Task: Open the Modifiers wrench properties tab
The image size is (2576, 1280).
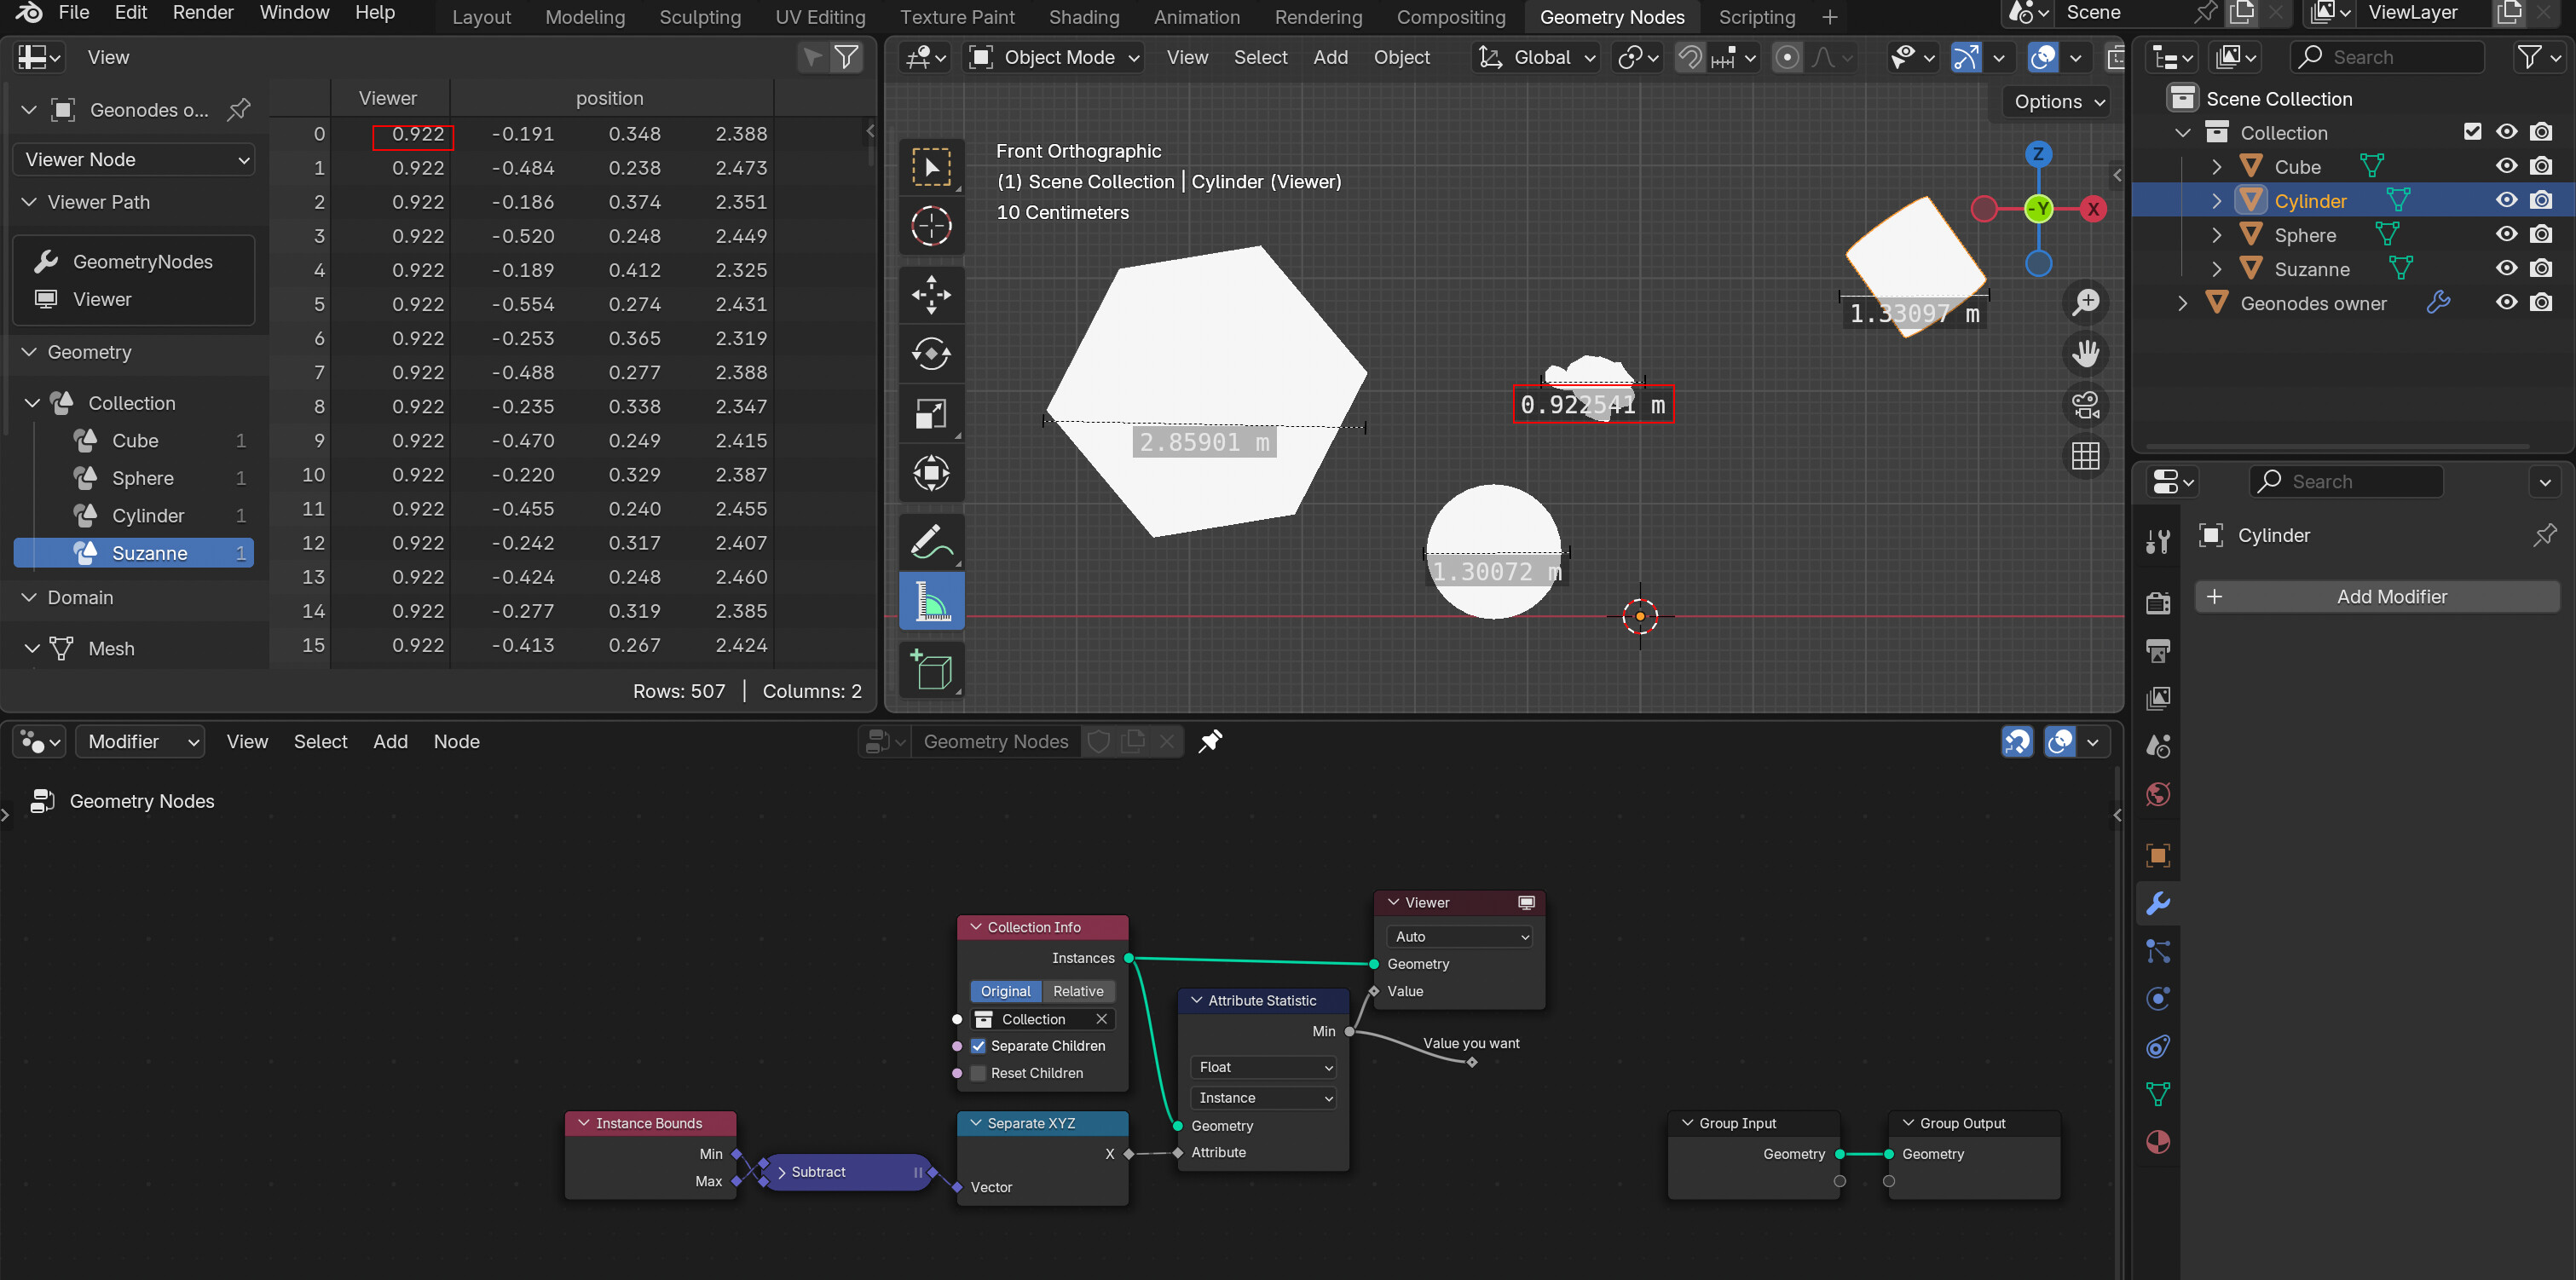Action: tap(2158, 903)
